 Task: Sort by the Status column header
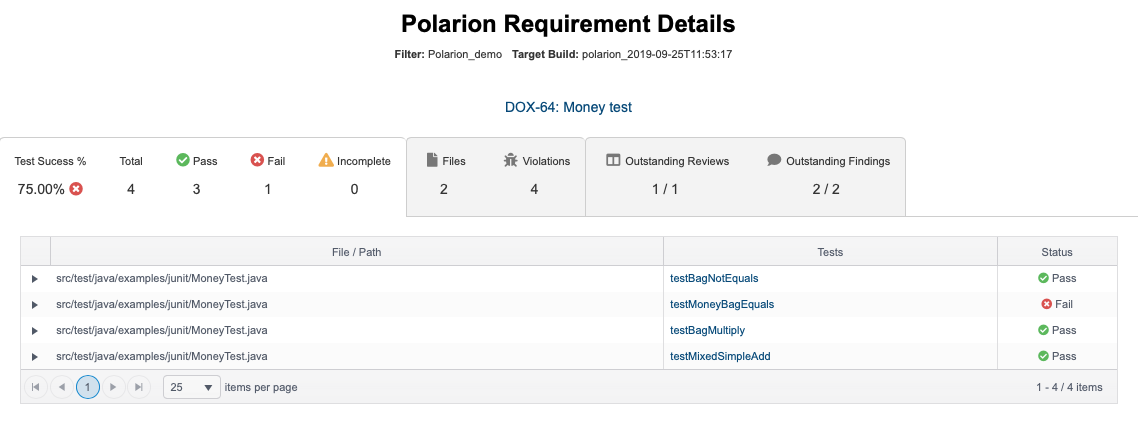pyautogui.click(x=1057, y=252)
